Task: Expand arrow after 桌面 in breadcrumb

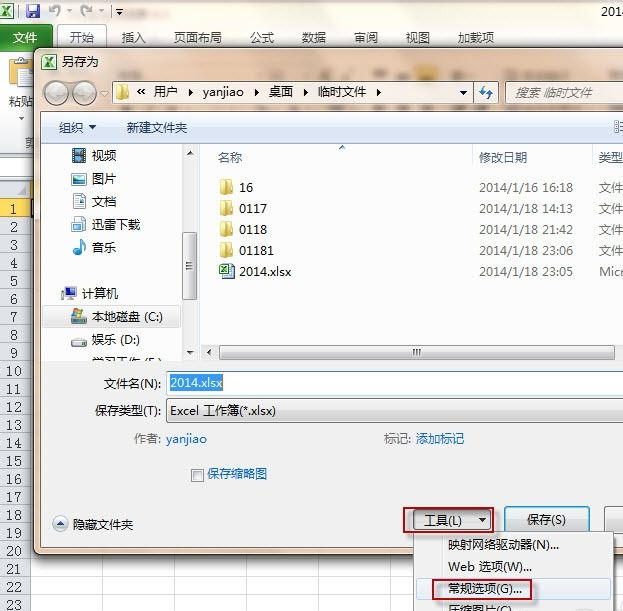Action: click(x=306, y=93)
